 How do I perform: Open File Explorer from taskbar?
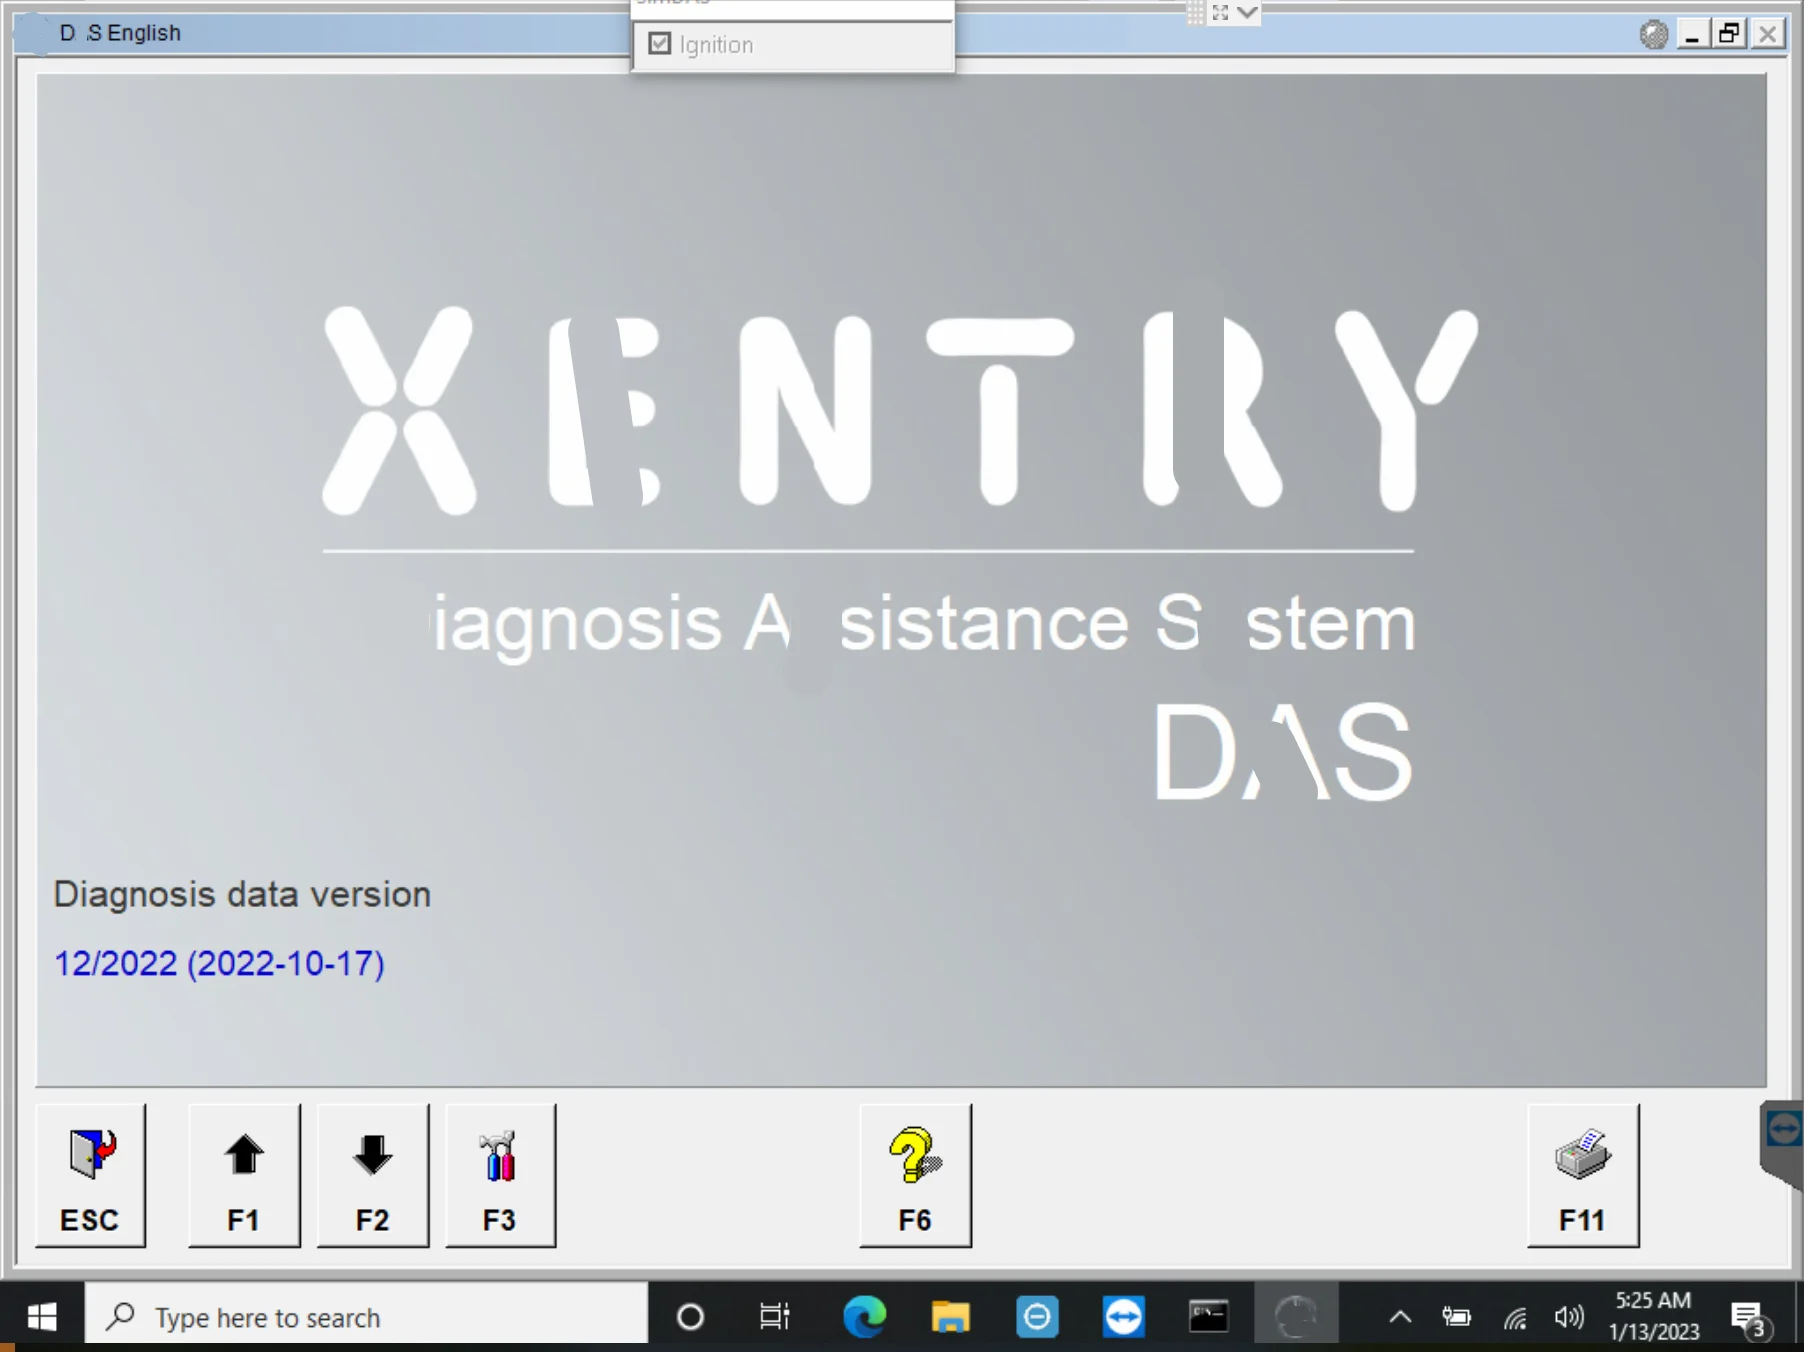[950, 1317]
